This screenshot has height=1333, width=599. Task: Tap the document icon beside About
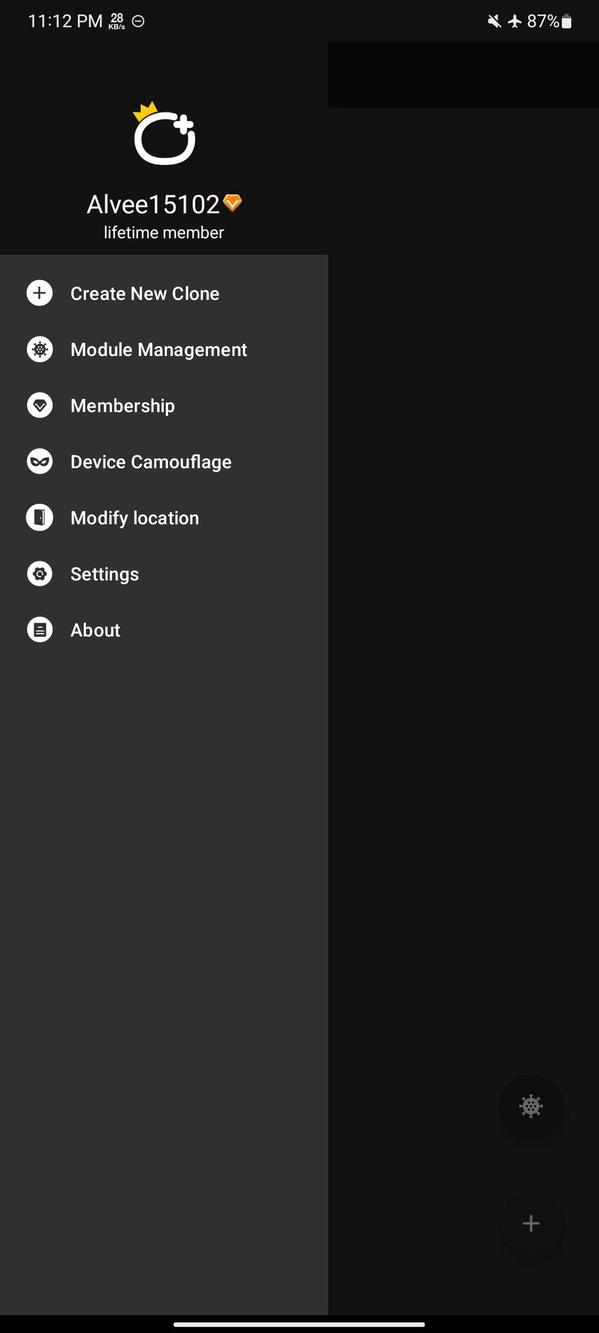pyautogui.click(x=39, y=629)
